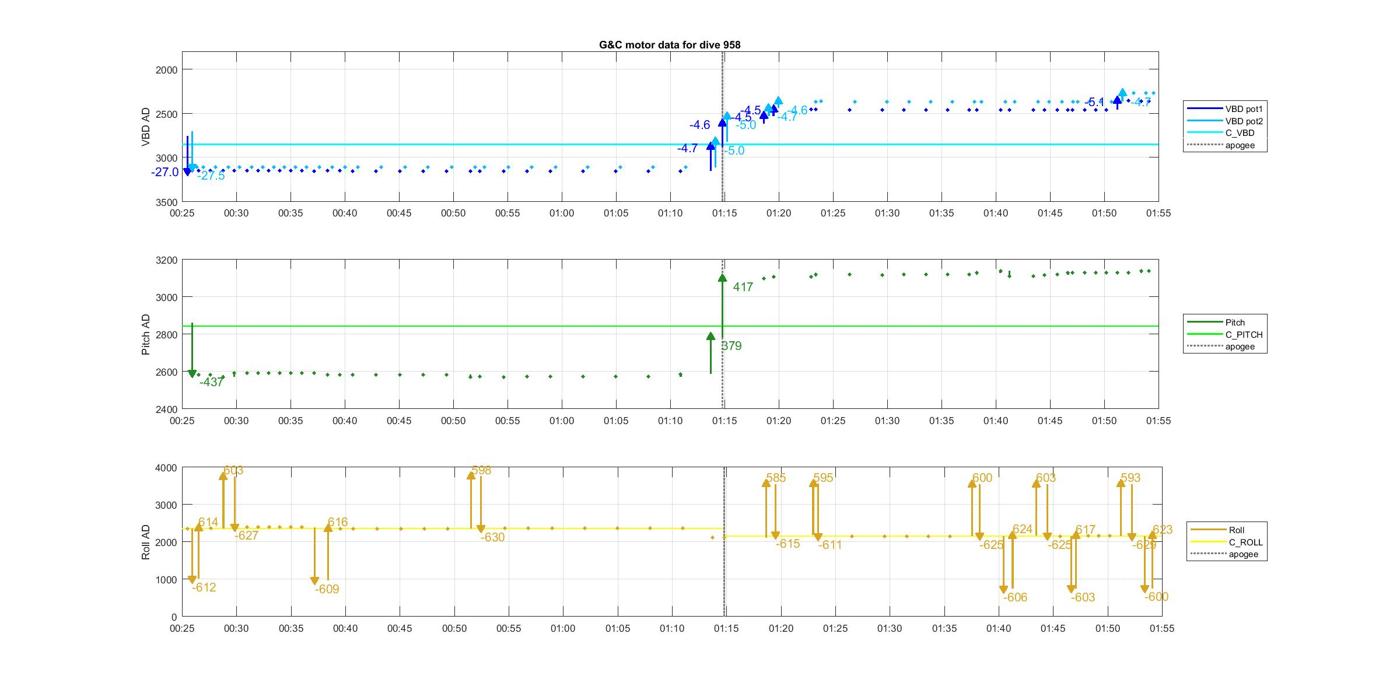Click the '616' roll data label
The height and width of the screenshot is (693, 1400).
[338, 522]
